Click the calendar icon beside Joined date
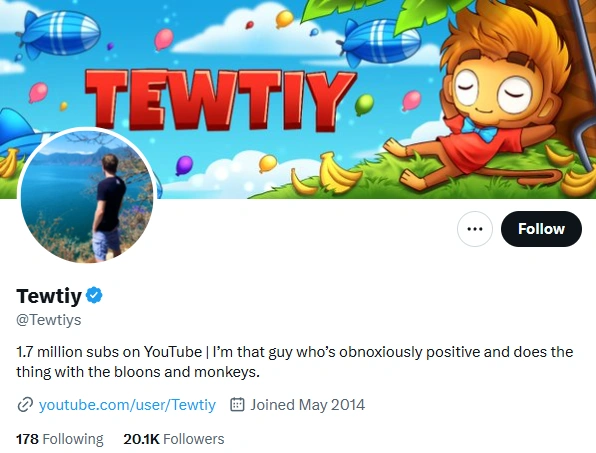Viewport: 596px width, 453px height. [x=237, y=404]
